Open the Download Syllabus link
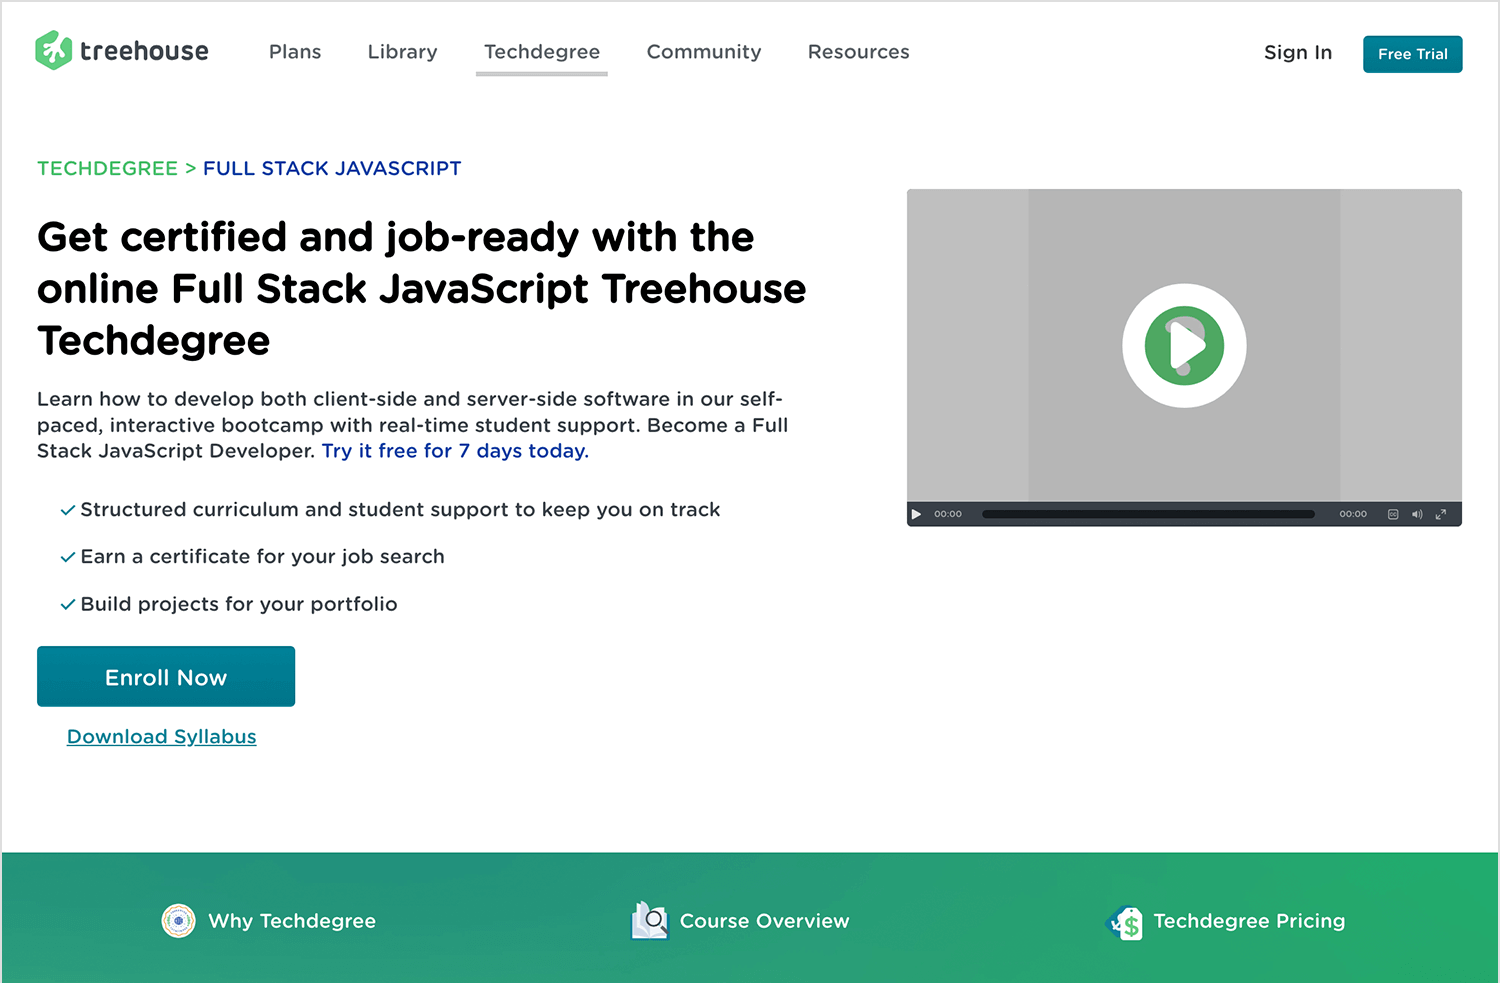 (x=162, y=737)
